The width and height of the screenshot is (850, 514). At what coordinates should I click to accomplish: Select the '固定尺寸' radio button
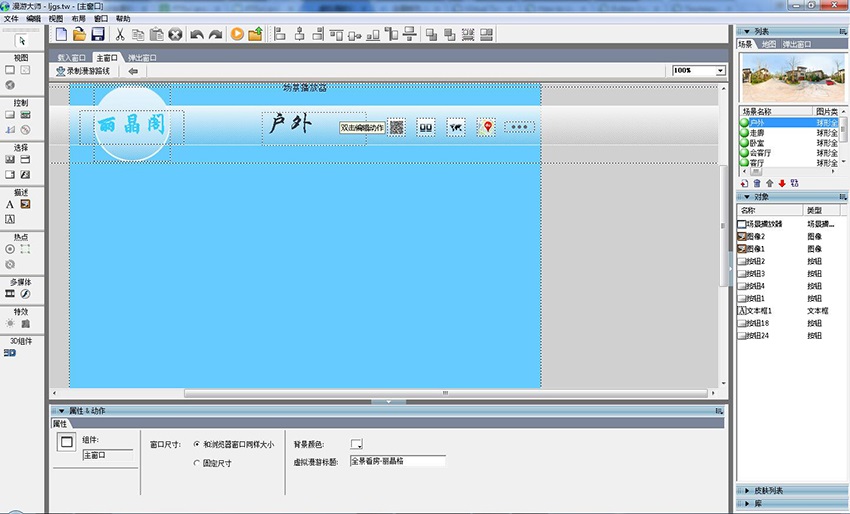(x=196, y=463)
